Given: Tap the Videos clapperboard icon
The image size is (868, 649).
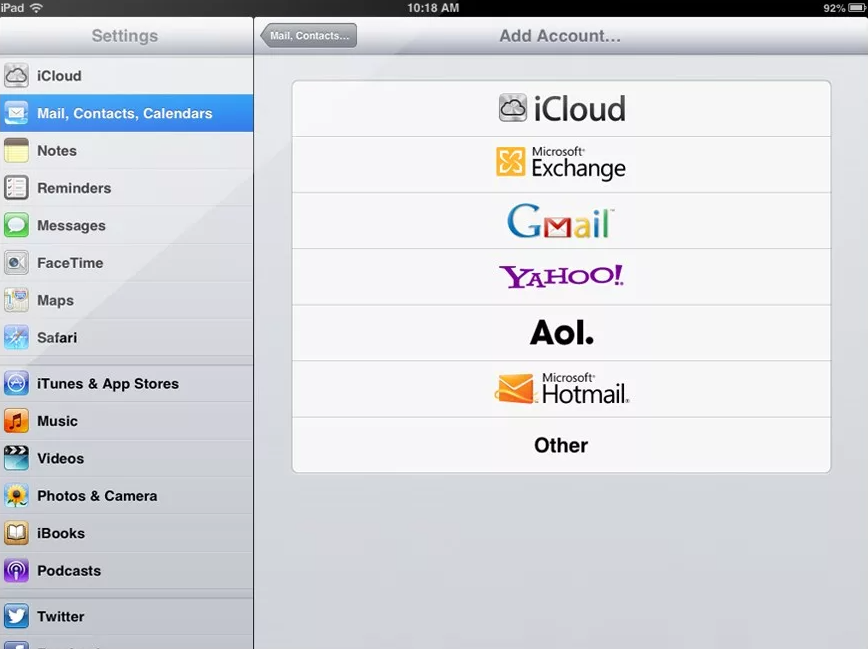Looking at the screenshot, I should 16,458.
